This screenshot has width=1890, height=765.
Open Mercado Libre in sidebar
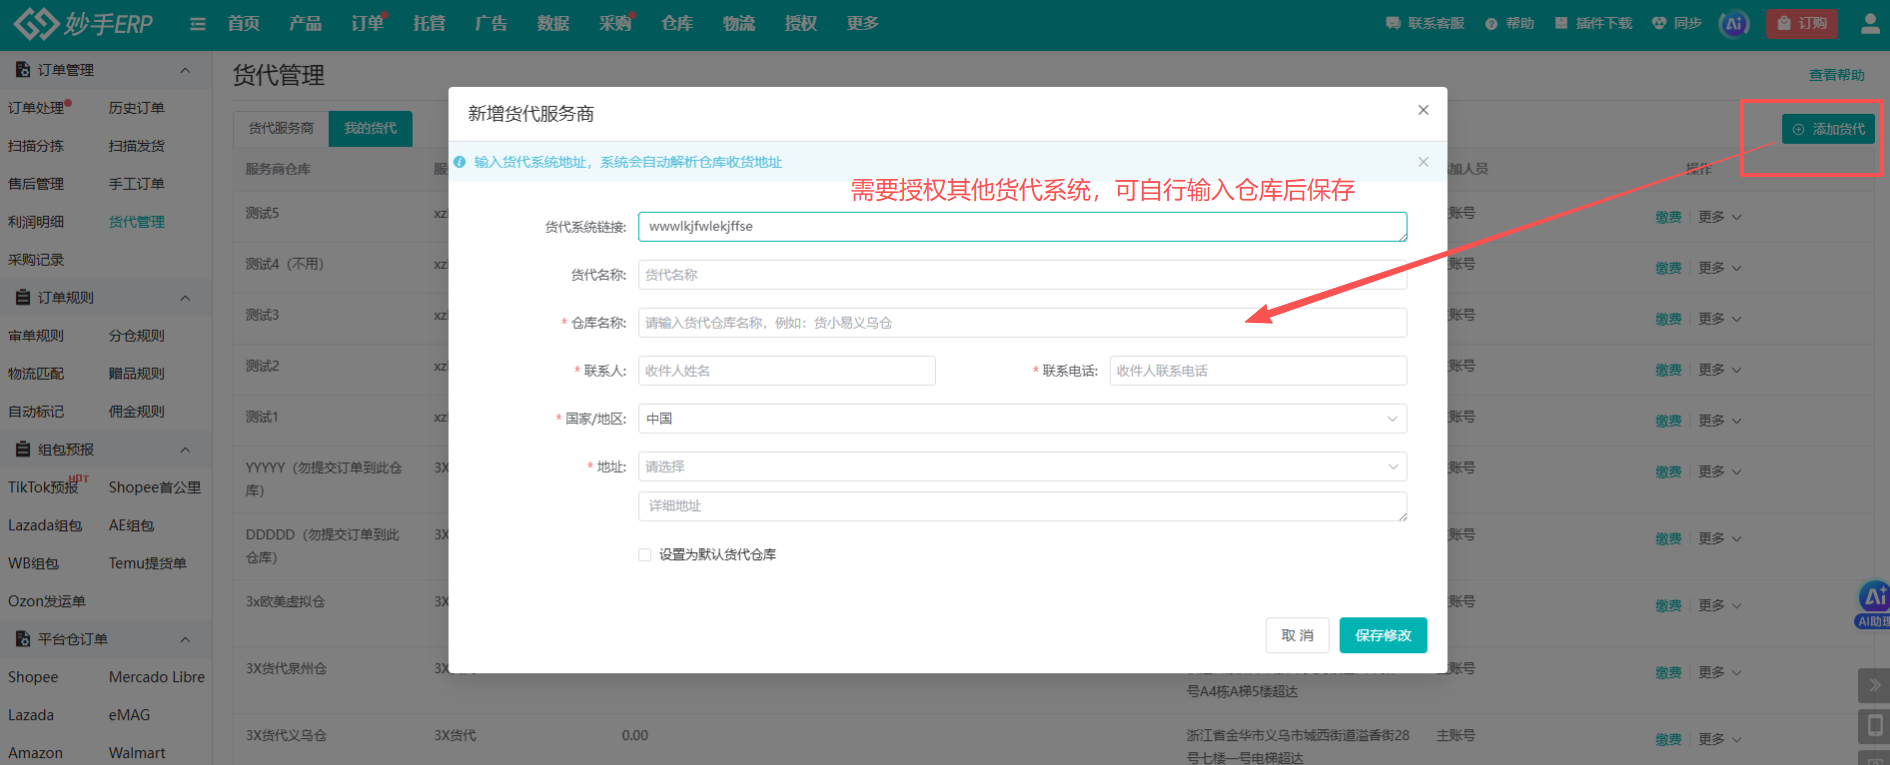point(157,678)
